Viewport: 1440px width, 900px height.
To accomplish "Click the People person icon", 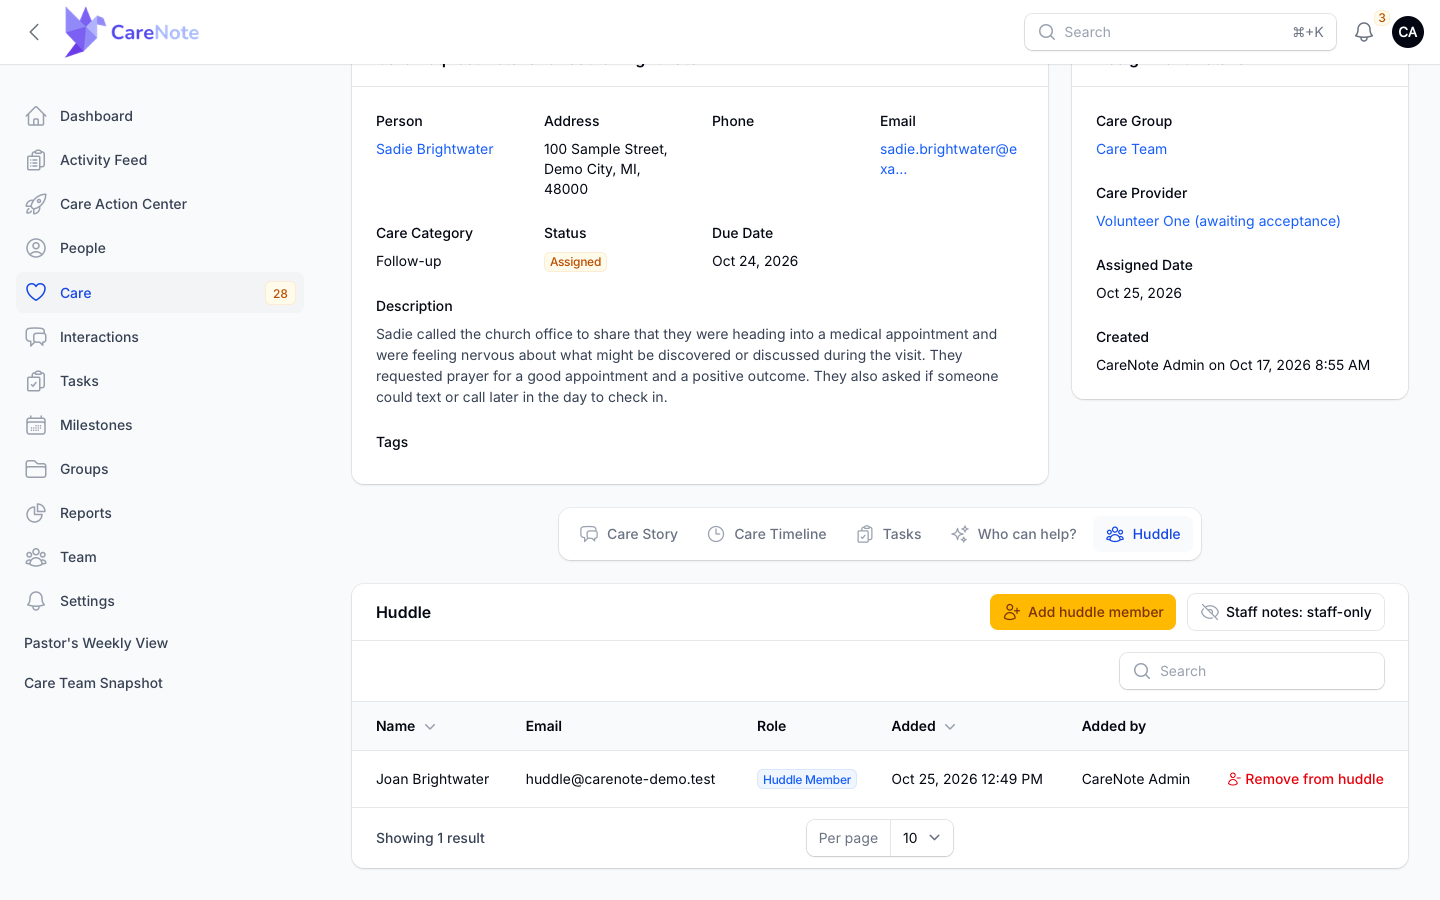I will pos(36,248).
